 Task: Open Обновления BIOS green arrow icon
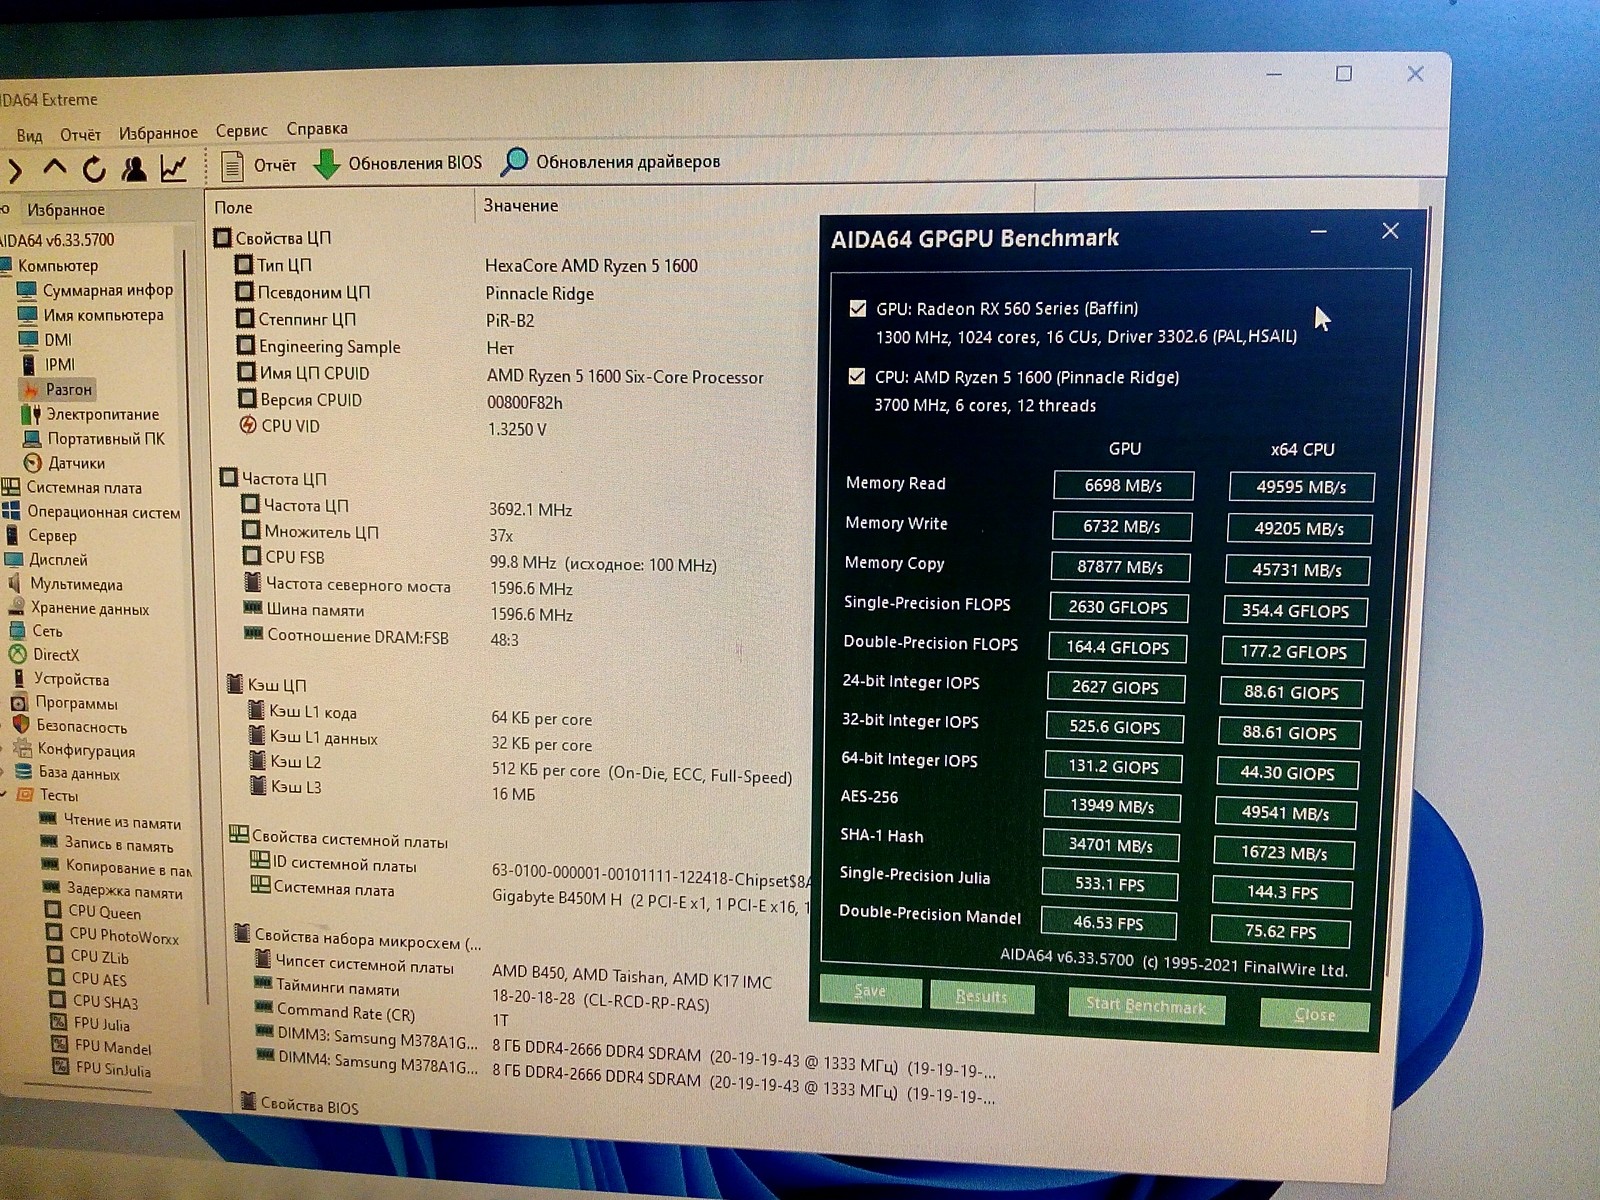pyautogui.click(x=327, y=164)
